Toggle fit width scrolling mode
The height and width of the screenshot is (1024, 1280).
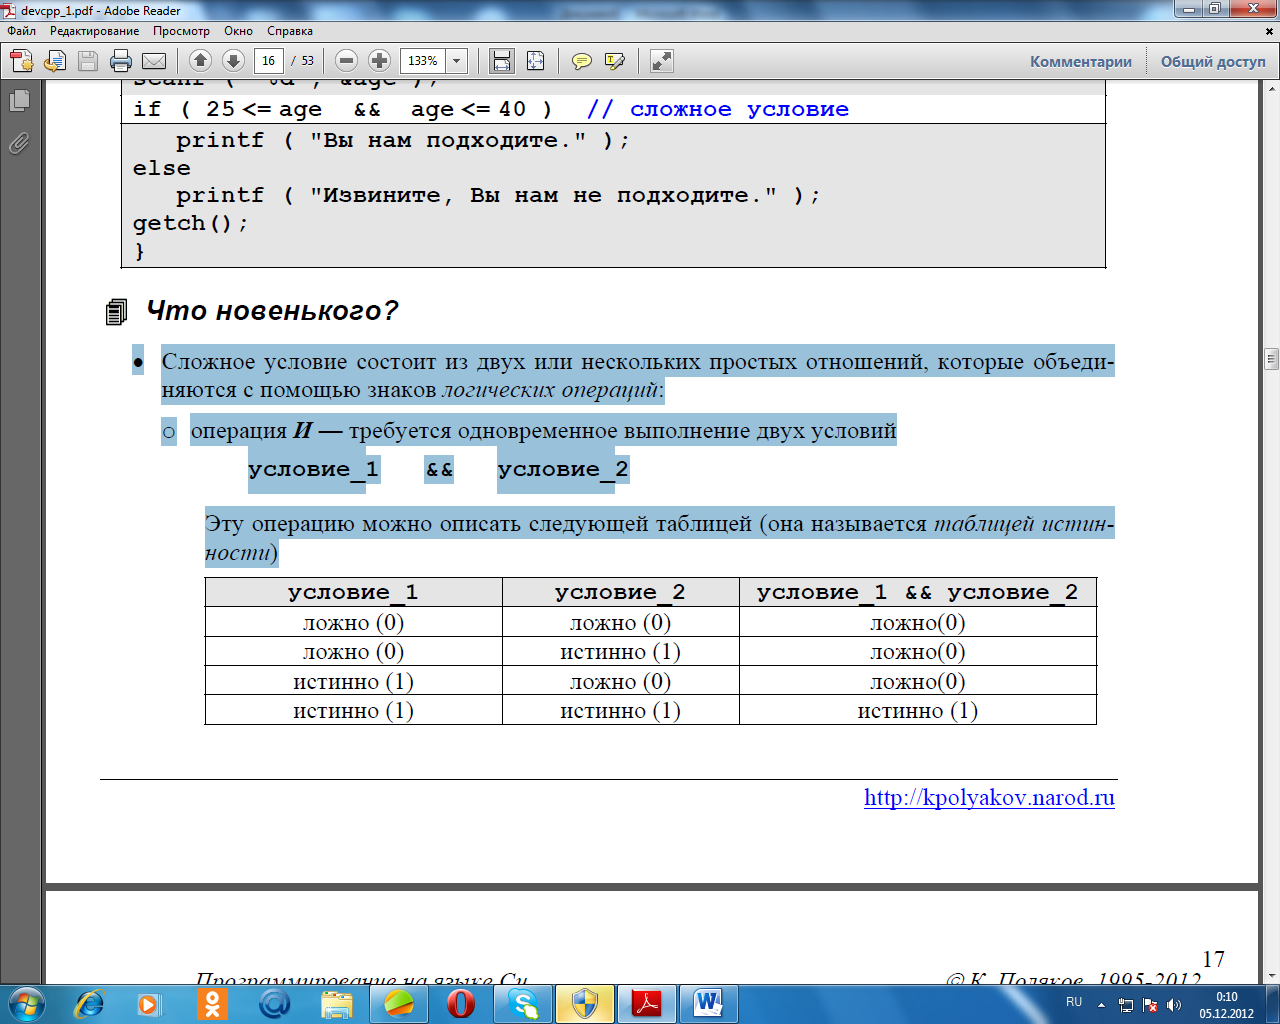point(502,61)
